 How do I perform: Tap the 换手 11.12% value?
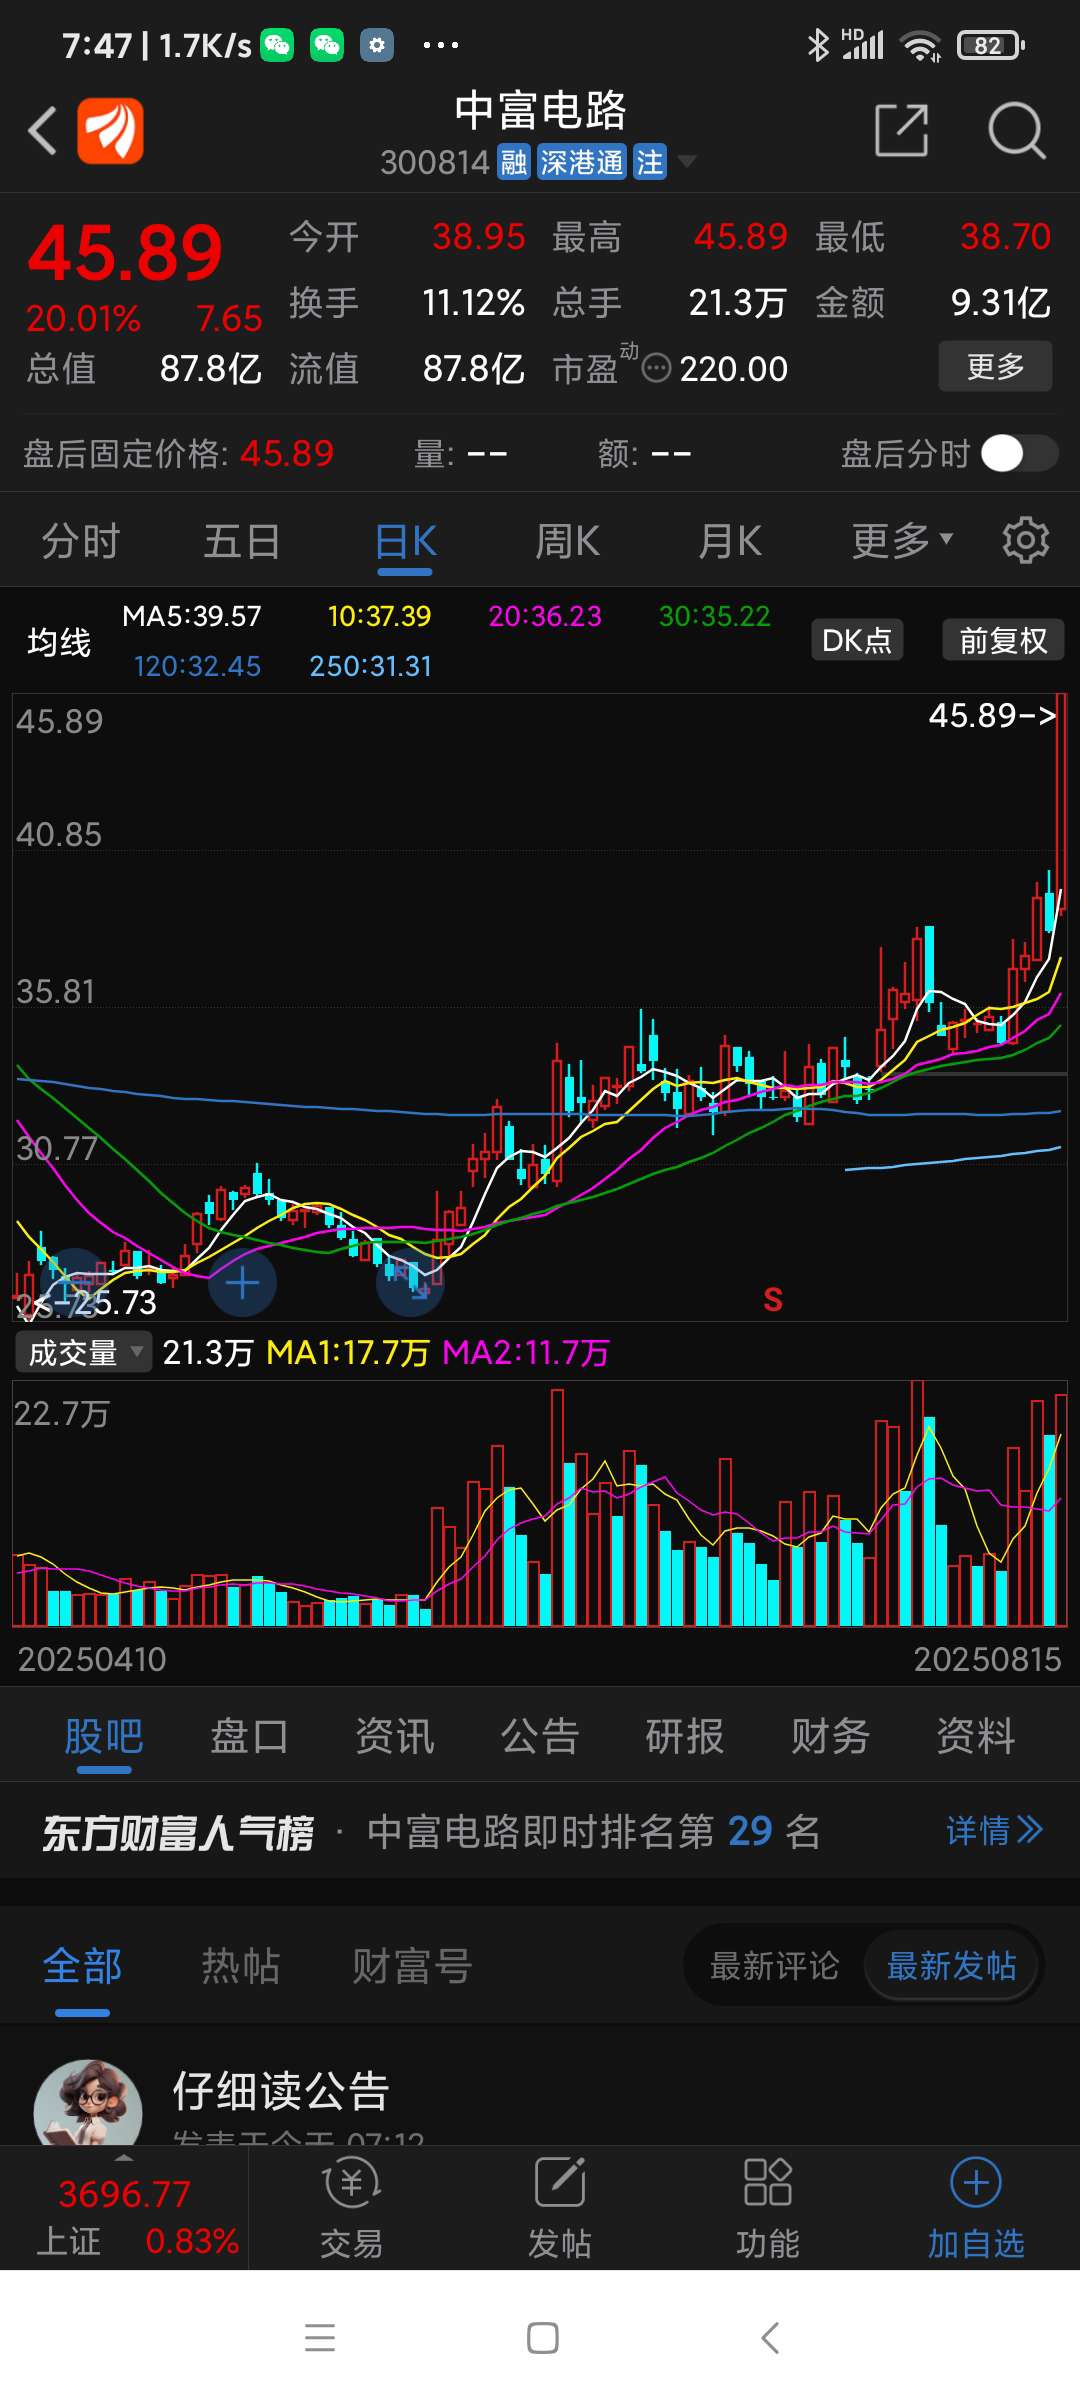[x=473, y=302]
